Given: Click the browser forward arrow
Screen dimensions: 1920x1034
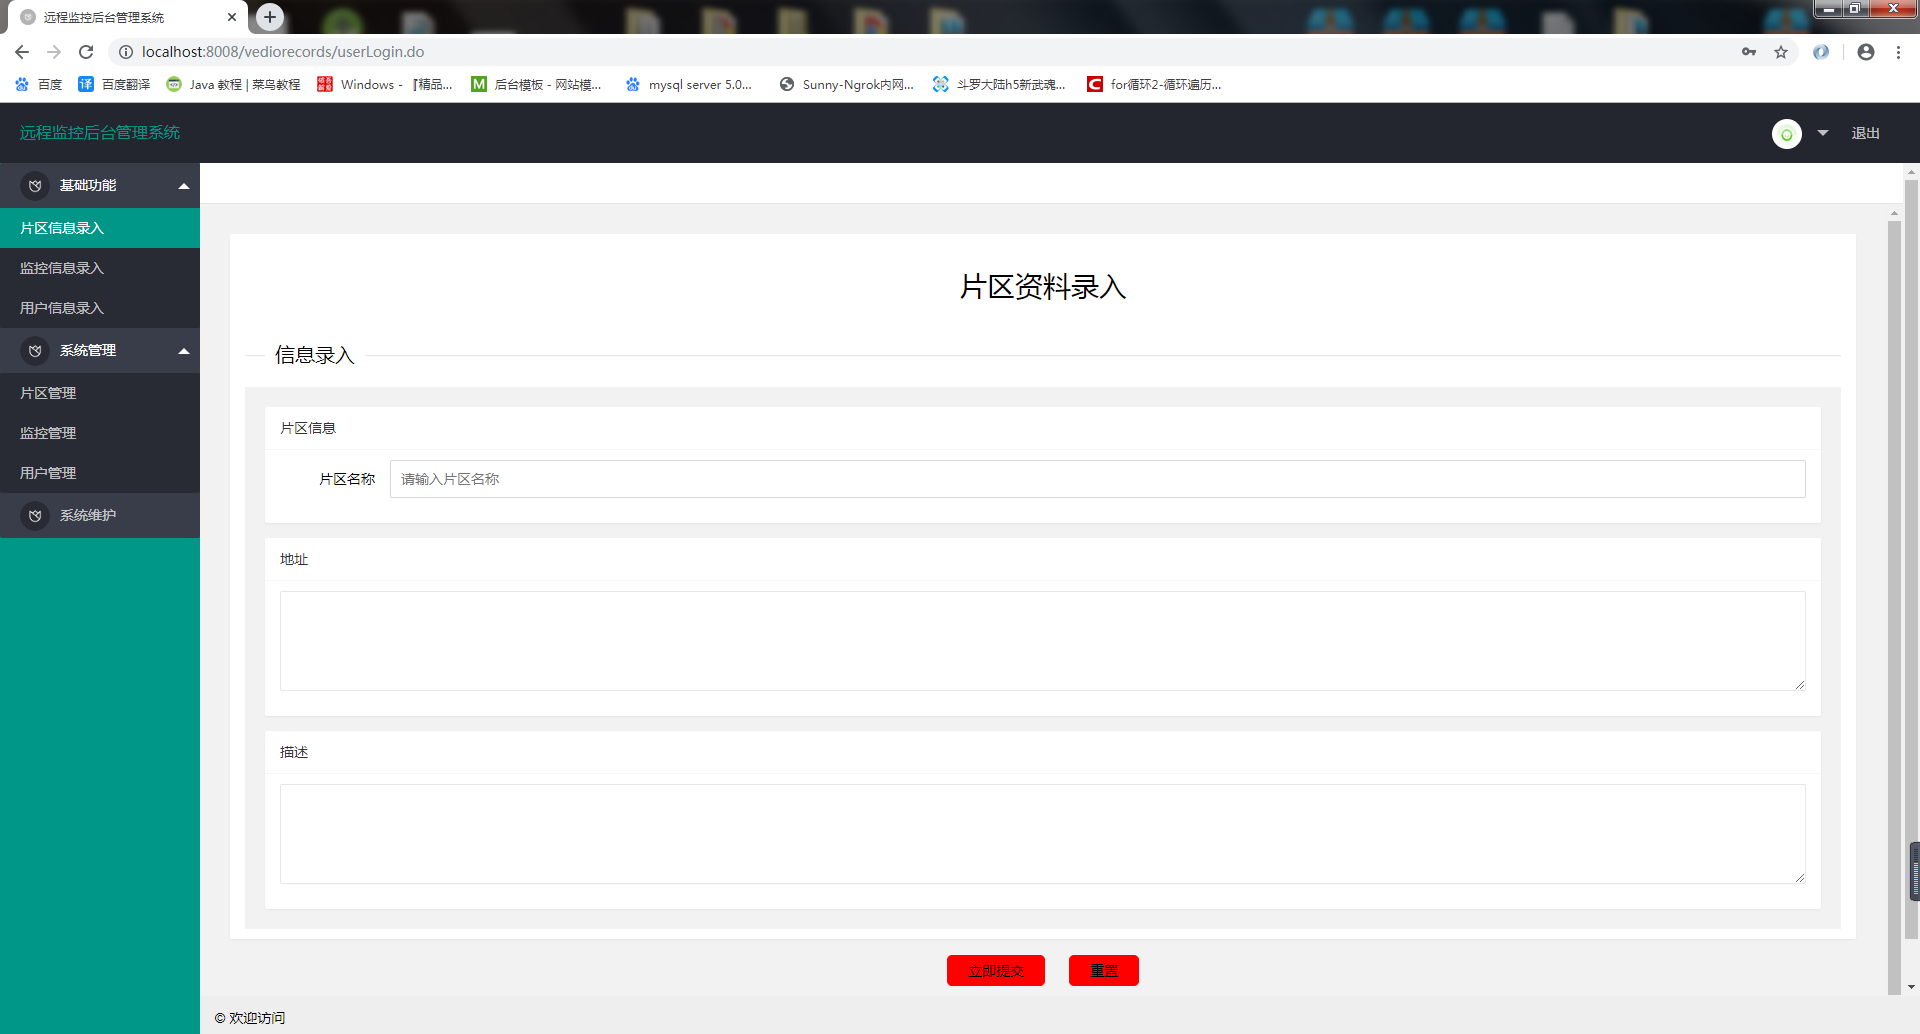Looking at the screenshot, I should click(54, 52).
